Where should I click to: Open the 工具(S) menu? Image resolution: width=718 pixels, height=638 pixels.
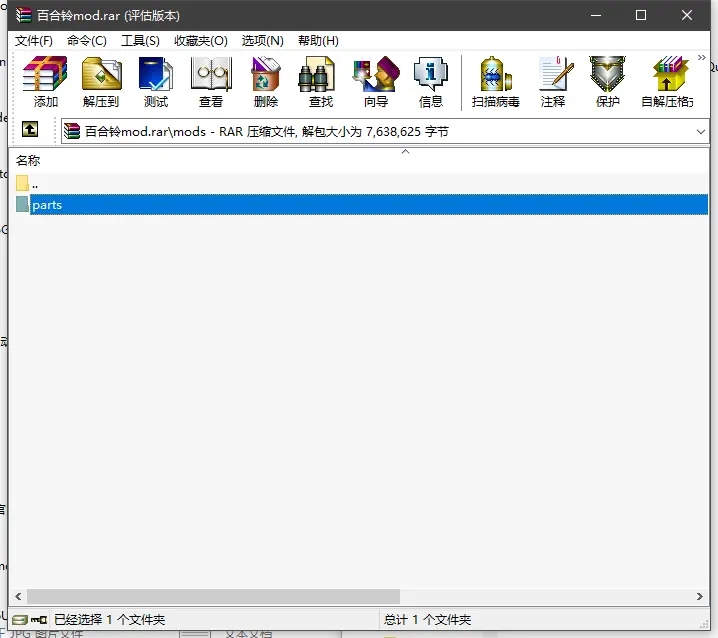point(140,41)
